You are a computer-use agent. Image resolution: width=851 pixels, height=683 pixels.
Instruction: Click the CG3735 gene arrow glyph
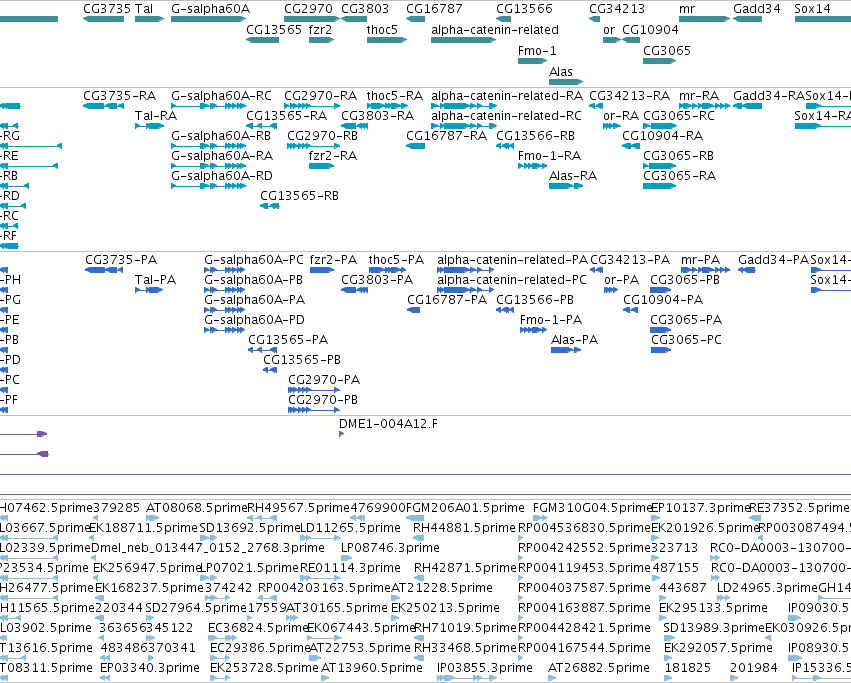(103, 19)
